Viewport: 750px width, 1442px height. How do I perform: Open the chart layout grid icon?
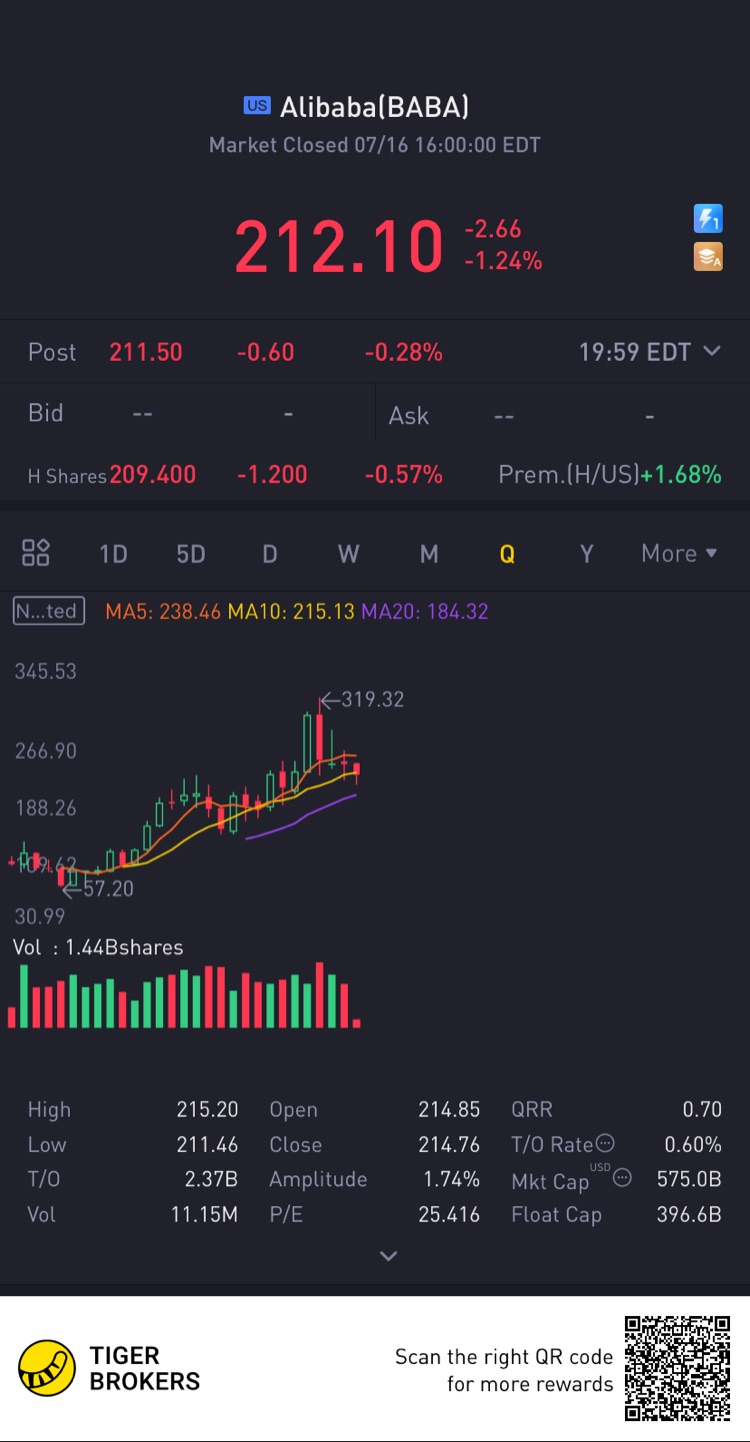click(36, 553)
